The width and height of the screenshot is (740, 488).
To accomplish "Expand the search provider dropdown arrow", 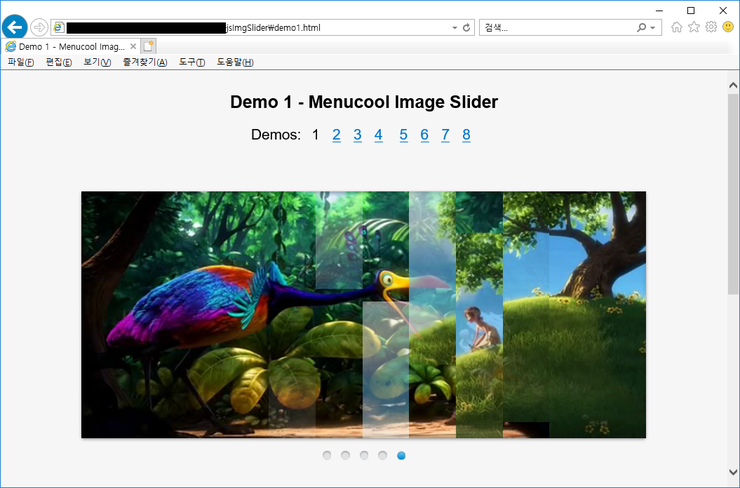I will pyautogui.click(x=654, y=28).
